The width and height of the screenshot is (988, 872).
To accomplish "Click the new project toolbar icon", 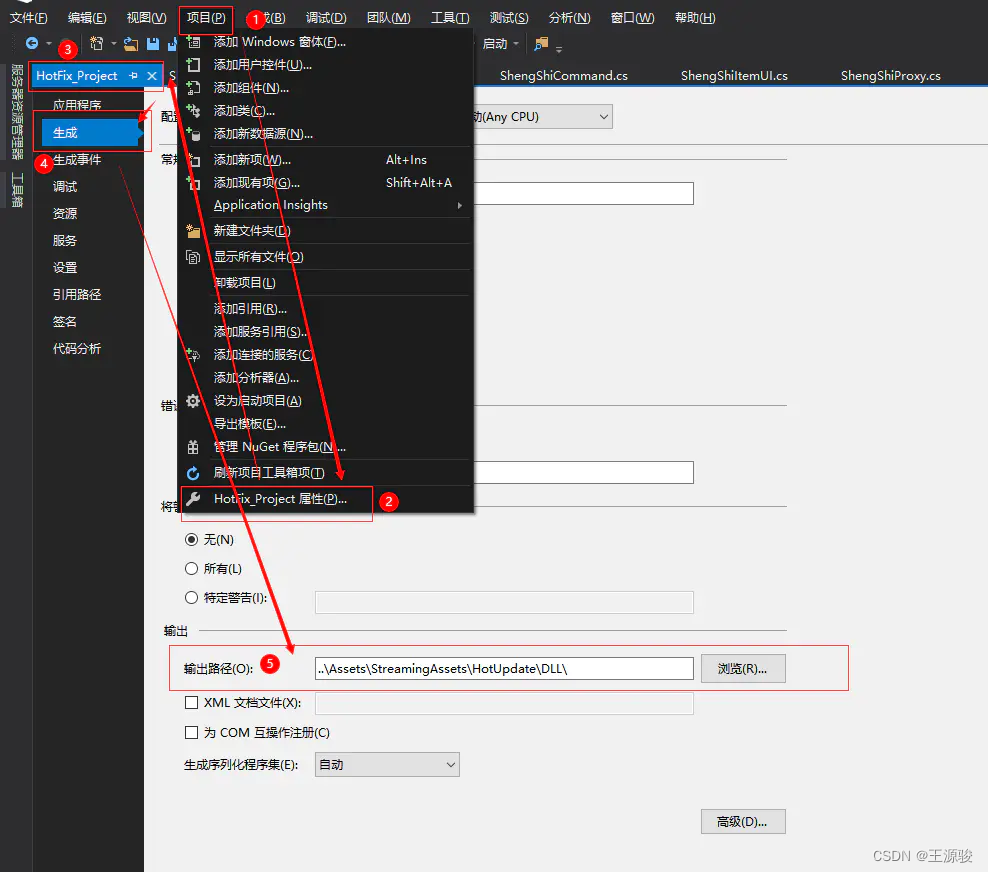I will (x=97, y=43).
